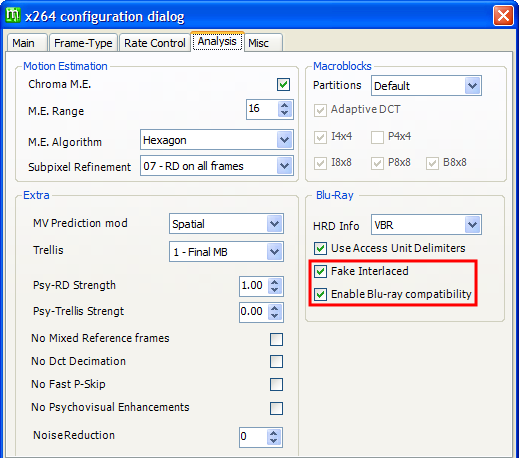
Task: Toggle the P4x4 checkbox
Action: 377,137
